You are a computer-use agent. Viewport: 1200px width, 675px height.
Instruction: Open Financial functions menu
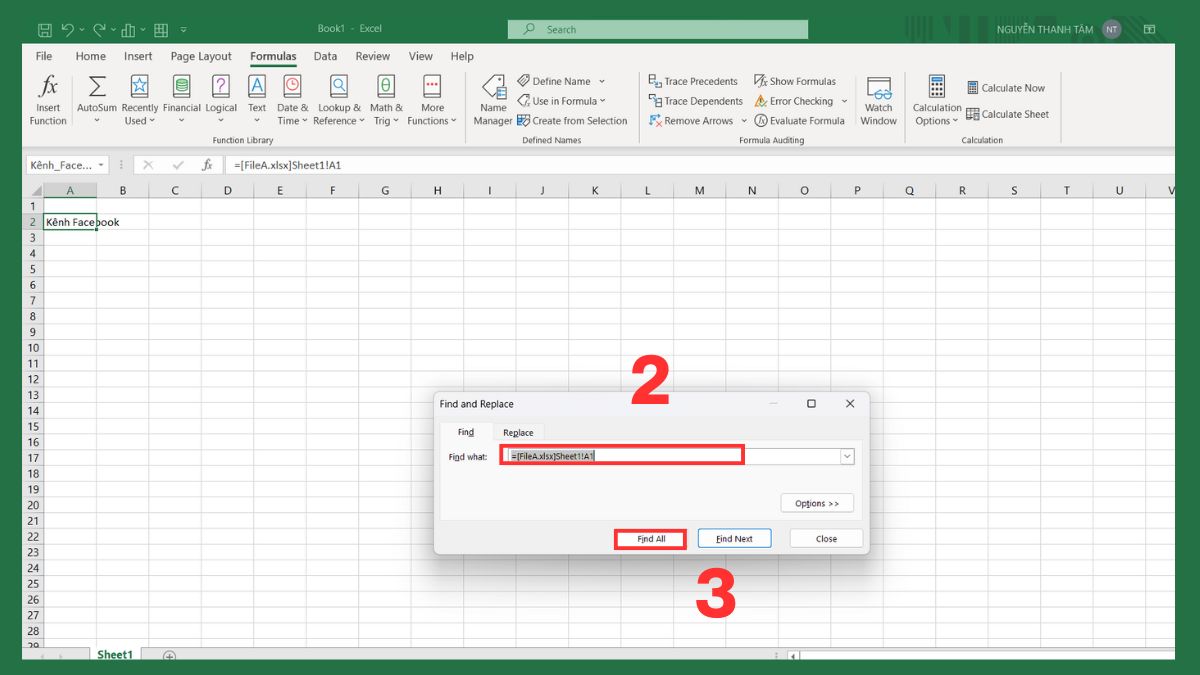[182, 100]
